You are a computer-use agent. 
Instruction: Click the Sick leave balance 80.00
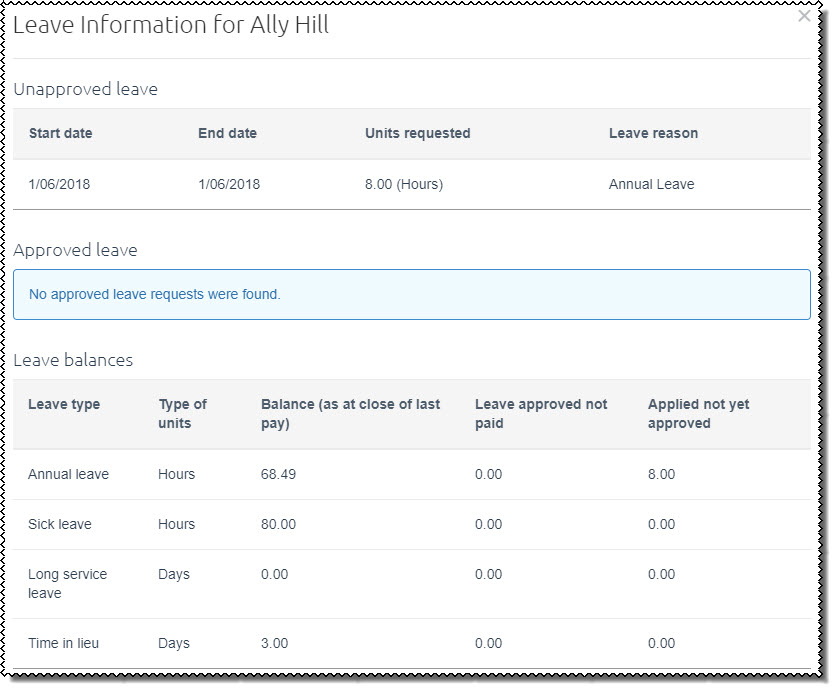(278, 525)
